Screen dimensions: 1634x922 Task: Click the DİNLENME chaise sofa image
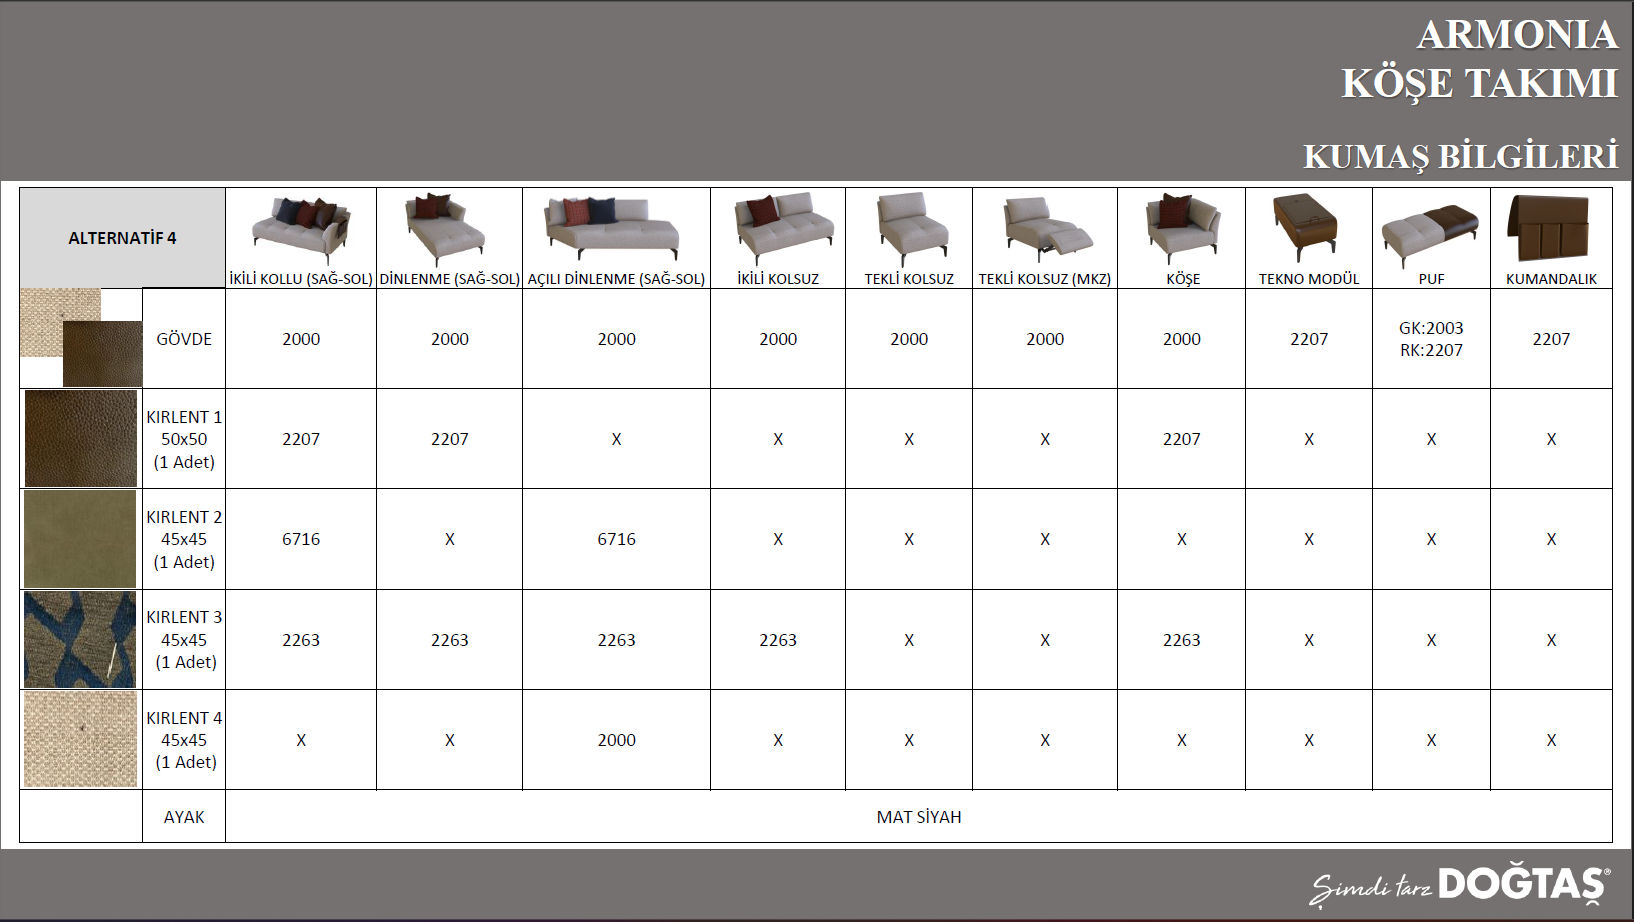click(x=445, y=227)
